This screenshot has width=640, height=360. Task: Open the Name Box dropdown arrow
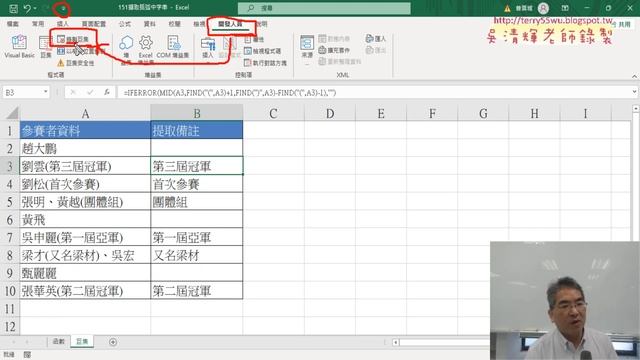pos(46,93)
